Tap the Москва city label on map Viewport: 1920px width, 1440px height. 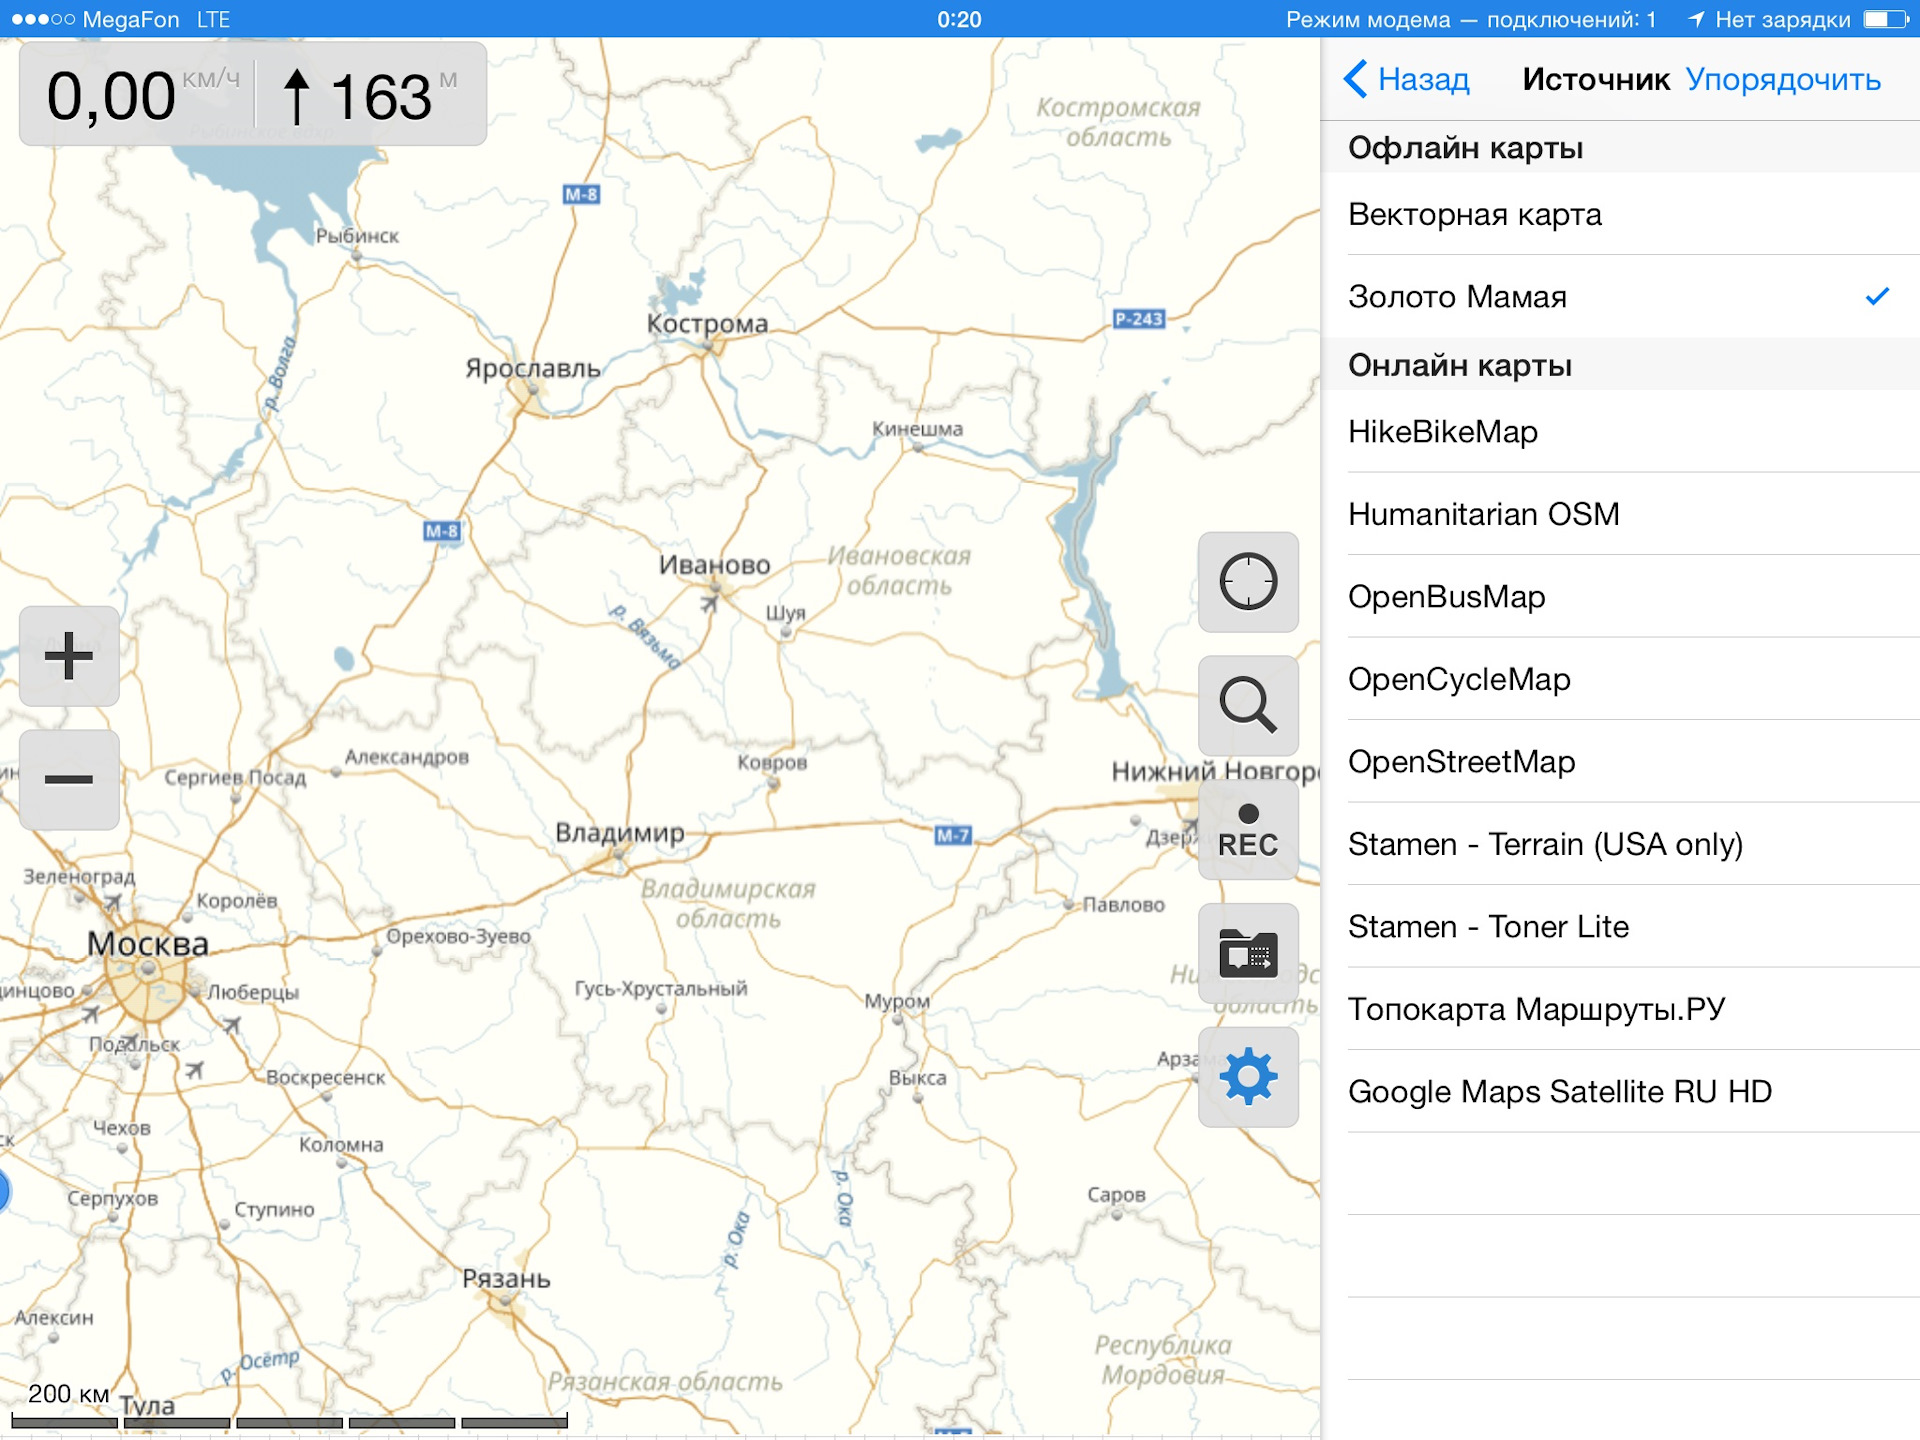[148, 943]
